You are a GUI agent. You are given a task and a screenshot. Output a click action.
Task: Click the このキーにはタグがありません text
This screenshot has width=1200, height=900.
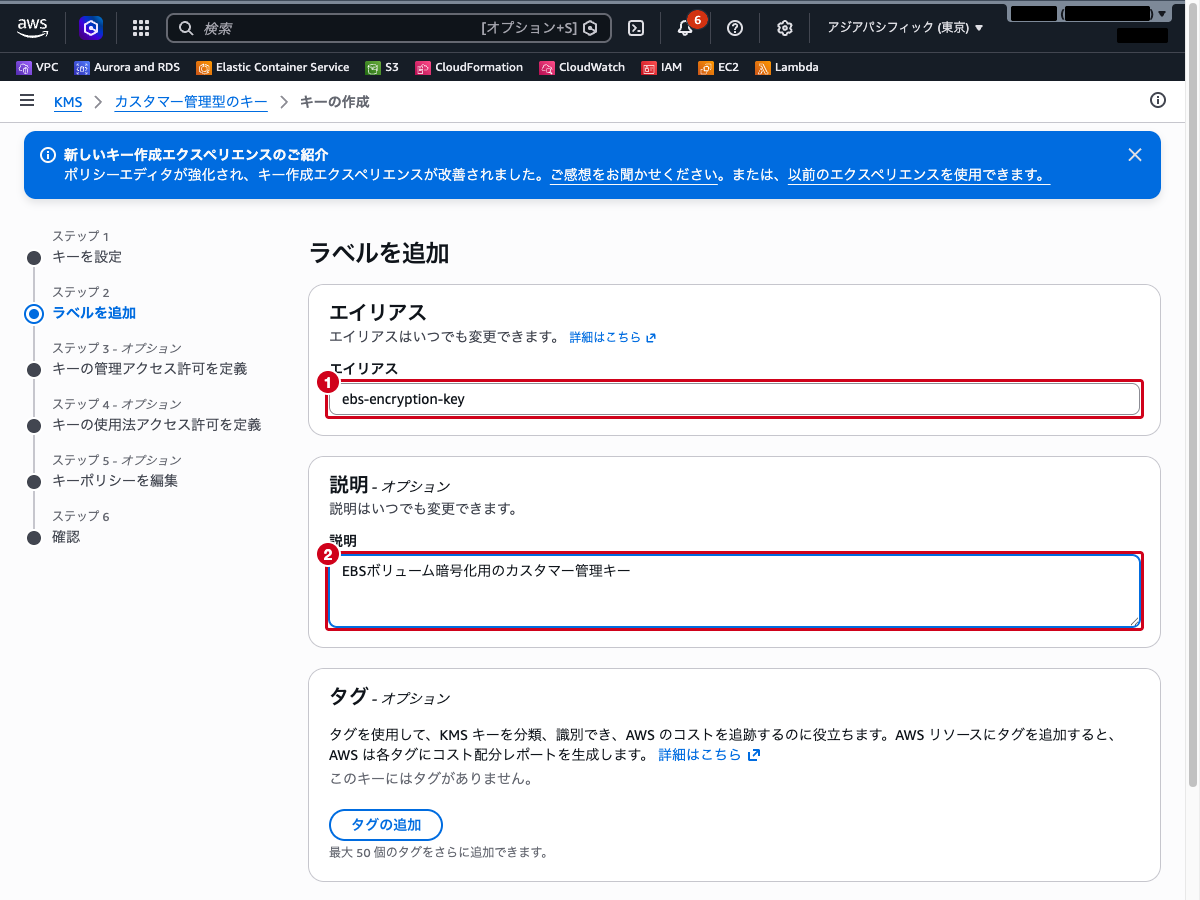click(431, 777)
